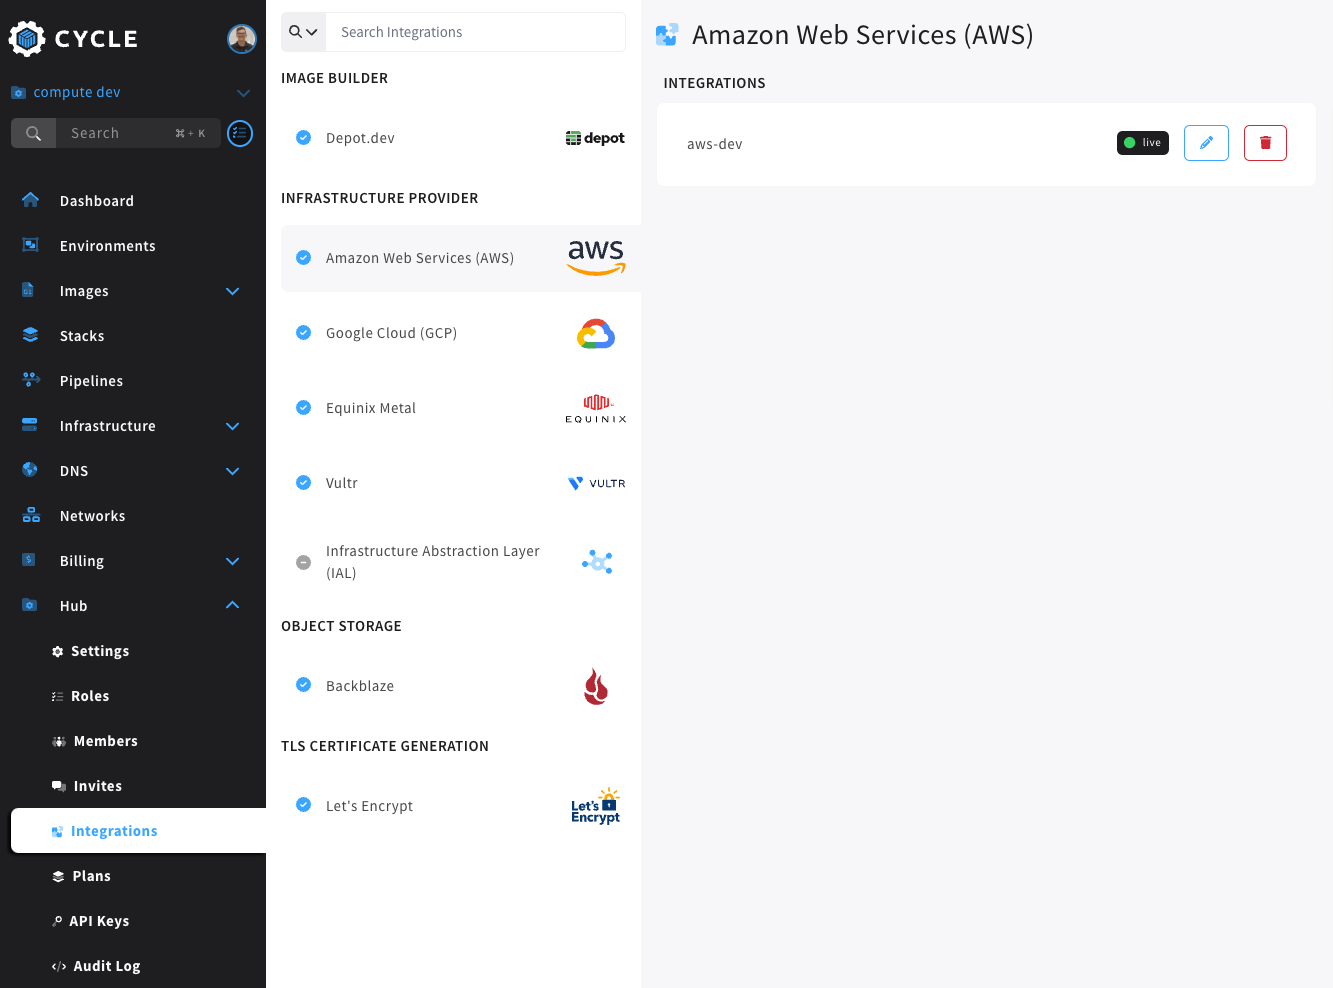Click the AWS logo in integrations list
The image size is (1333, 988).
(596, 258)
